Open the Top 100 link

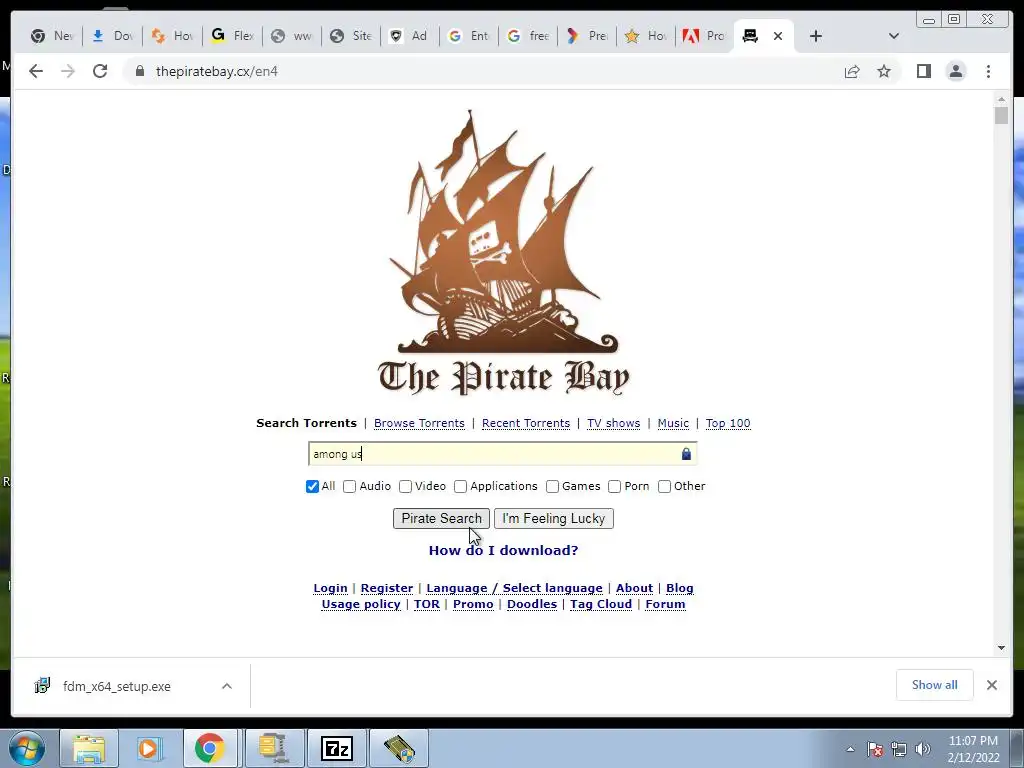click(728, 423)
